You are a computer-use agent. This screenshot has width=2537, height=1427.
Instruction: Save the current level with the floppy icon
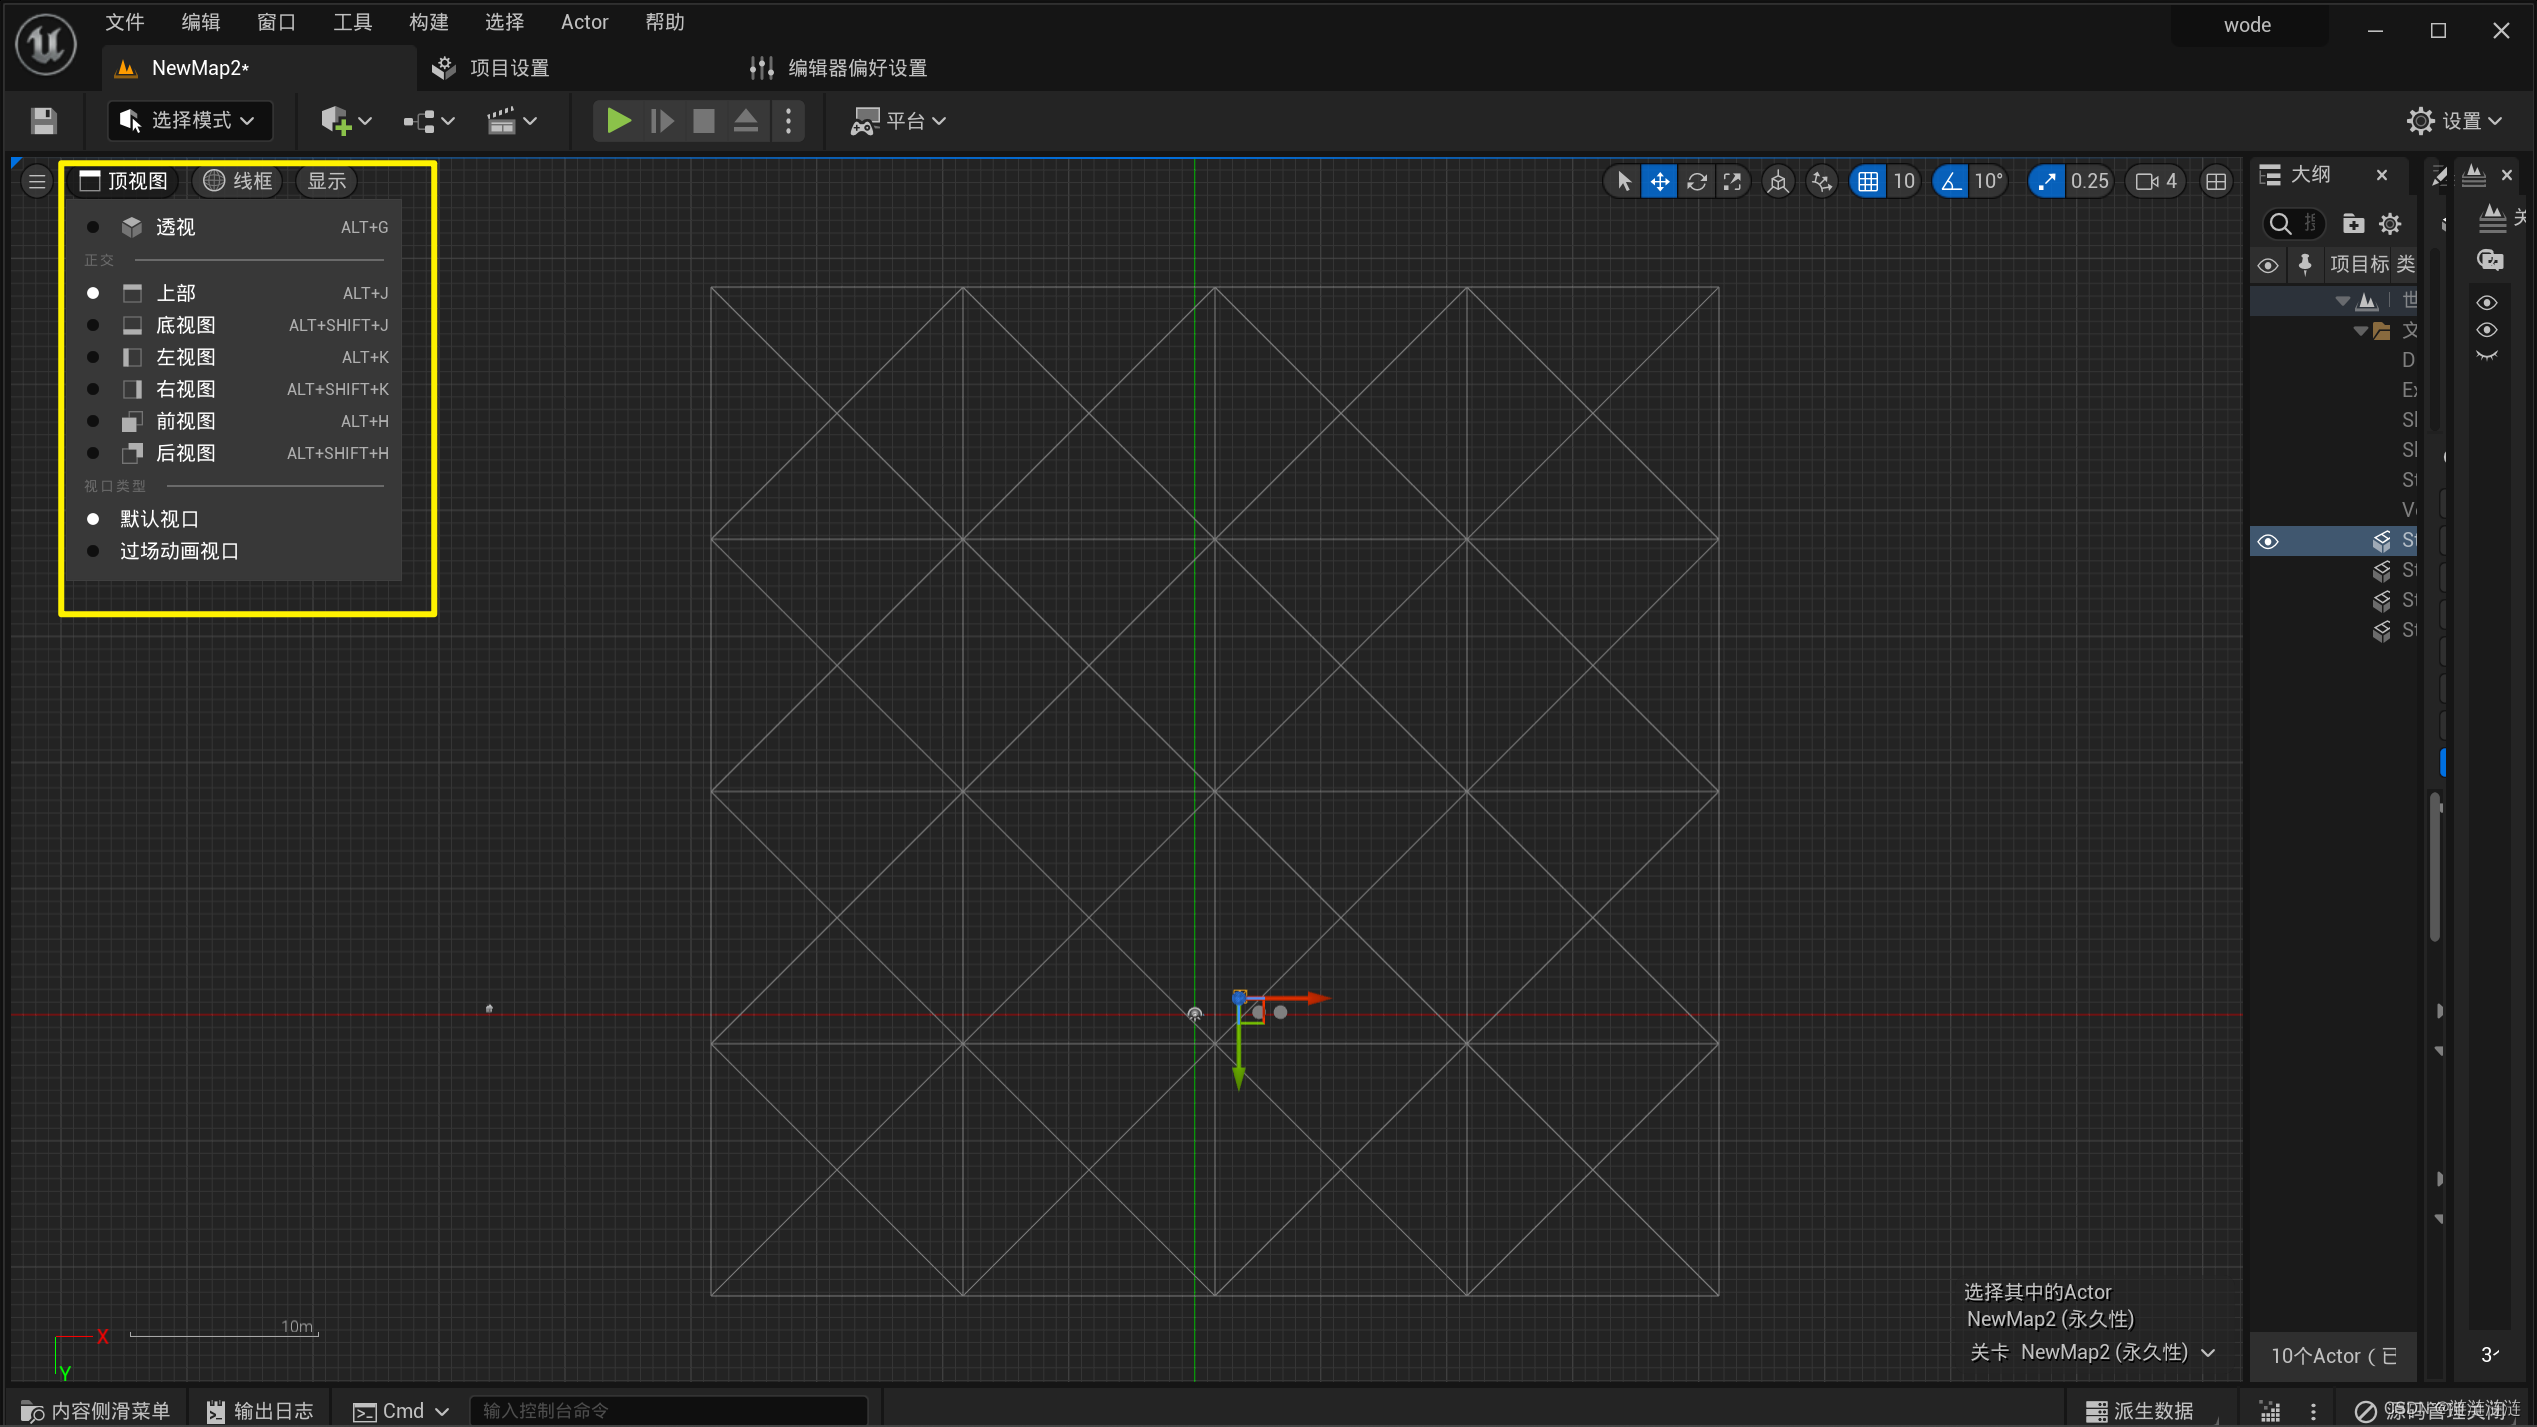coord(43,121)
